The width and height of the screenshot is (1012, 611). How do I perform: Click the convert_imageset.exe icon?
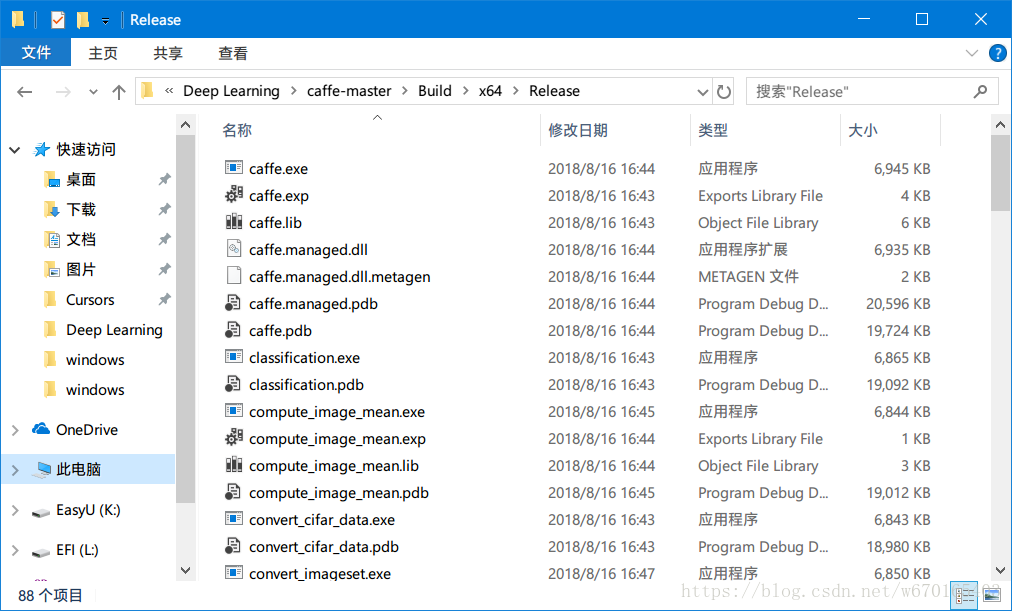234,573
